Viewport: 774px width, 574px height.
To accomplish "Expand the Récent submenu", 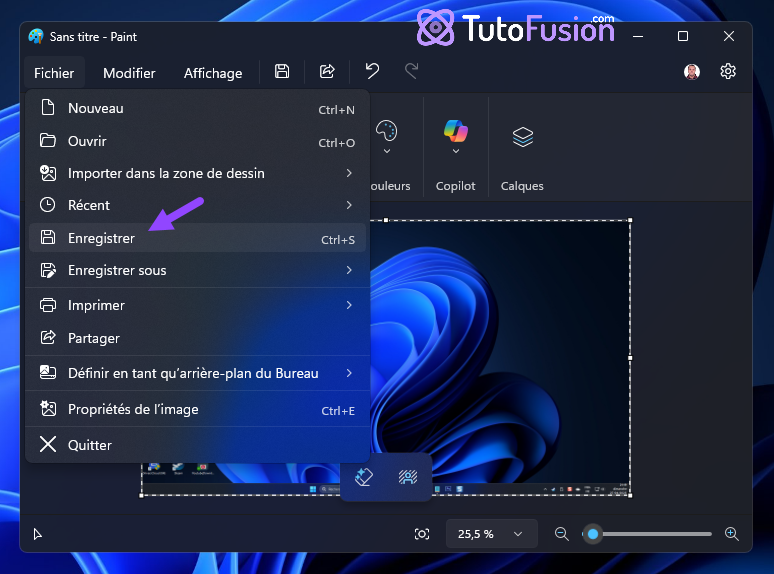I will (197, 205).
